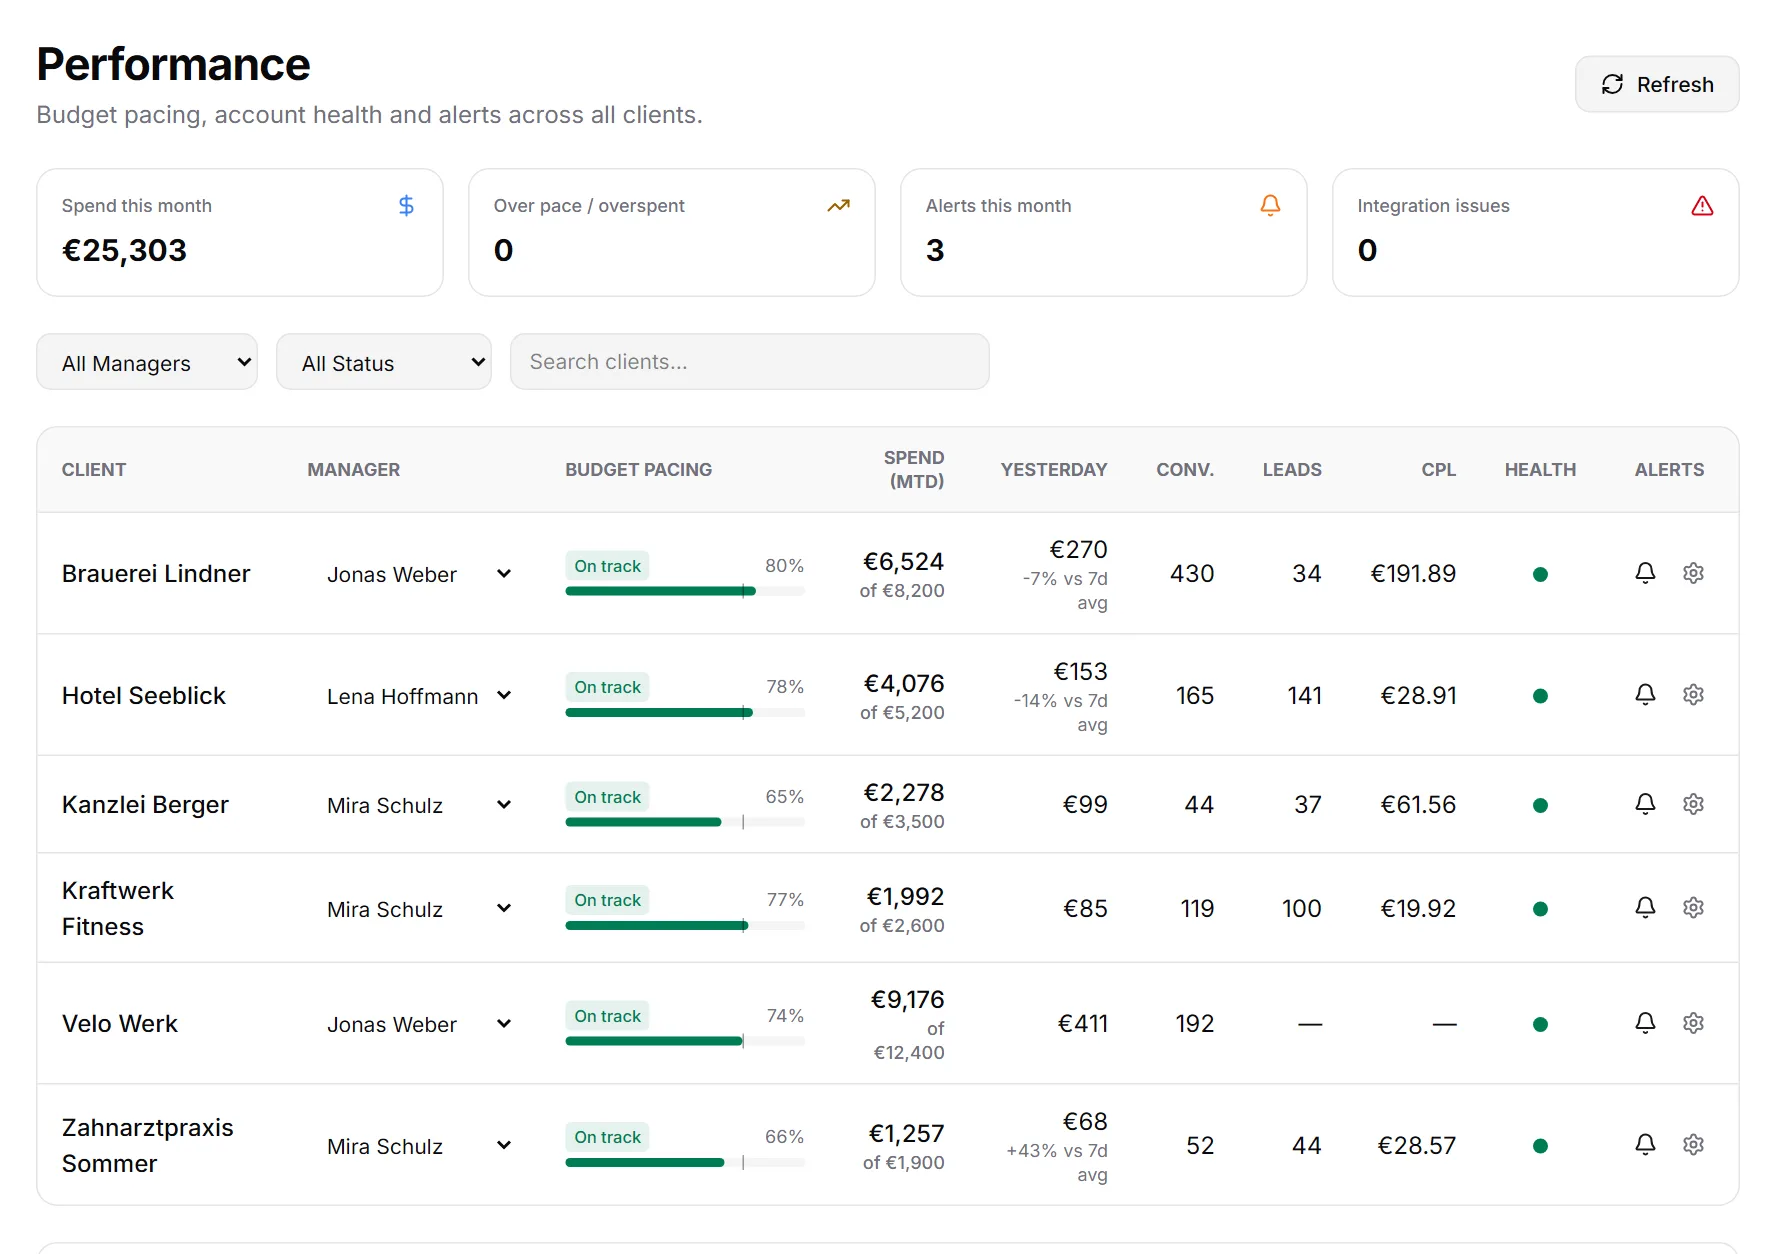Click Kanzlei Berger On track badge
Screen dimensions: 1776x1254
[x=608, y=797]
